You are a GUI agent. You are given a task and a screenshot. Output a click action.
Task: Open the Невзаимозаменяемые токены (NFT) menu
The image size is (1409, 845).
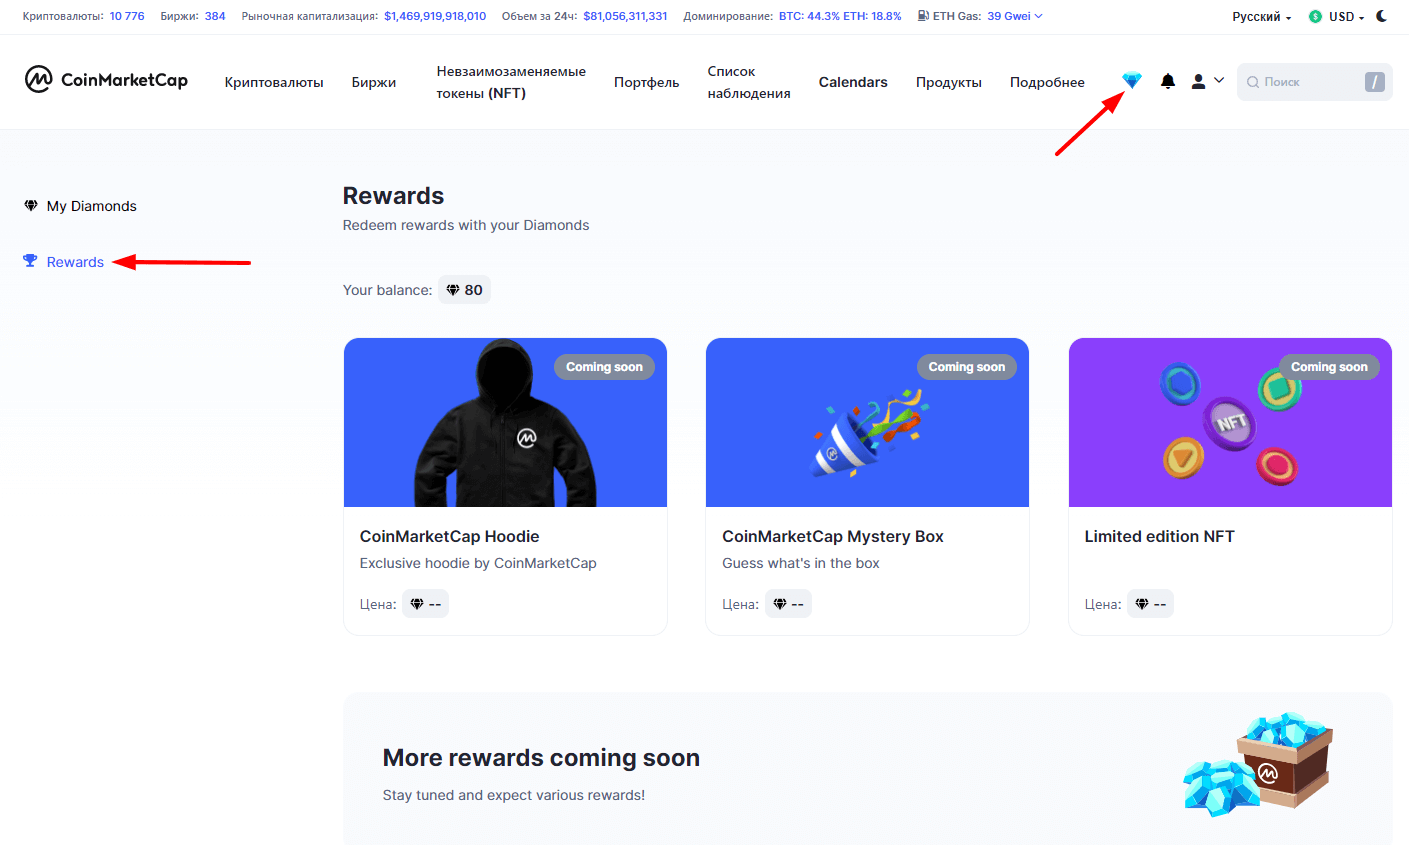[x=511, y=82]
